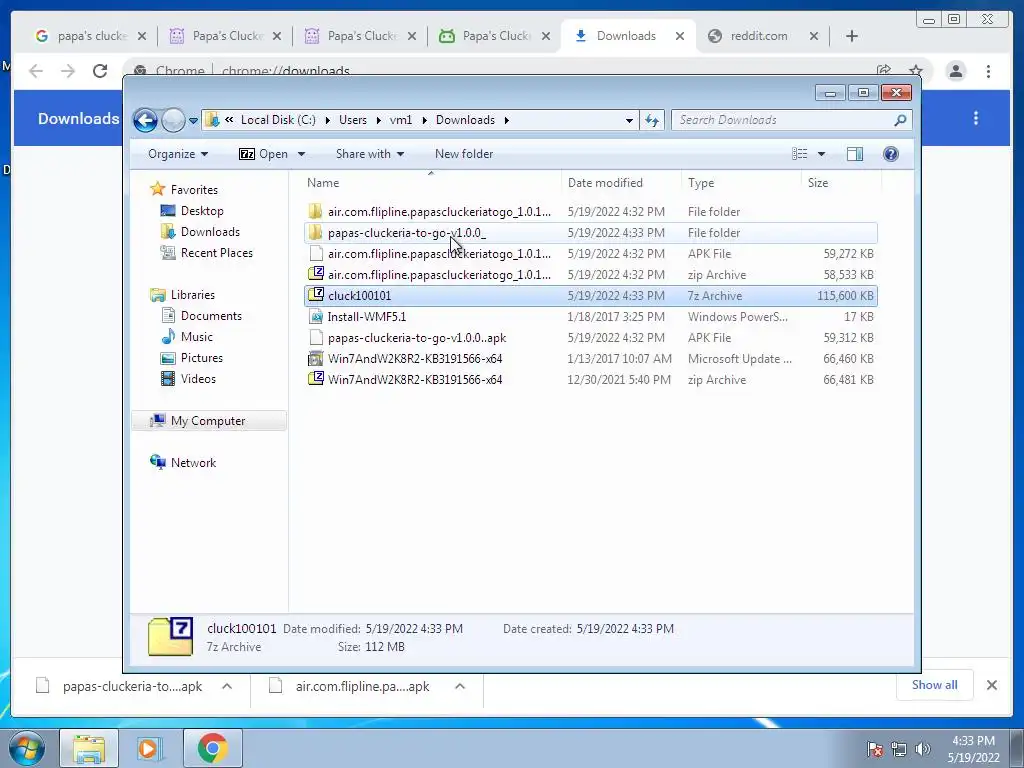This screenshot has height=768, width=1024.
Task: Click Show all downloads button
Action: pyautogui.click(x=935, y=685)
